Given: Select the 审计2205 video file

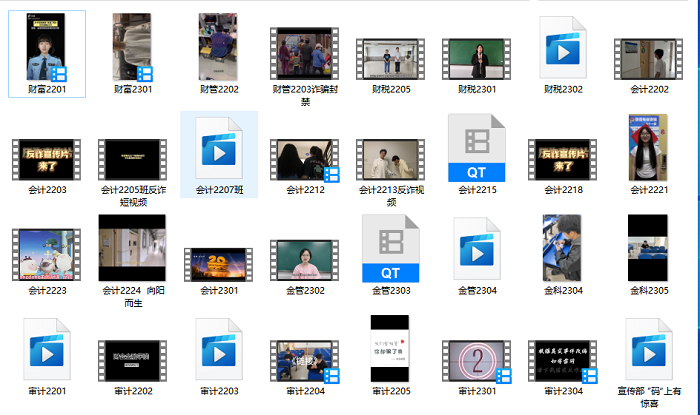Looking at the screenshot, I should pos(390,348).
